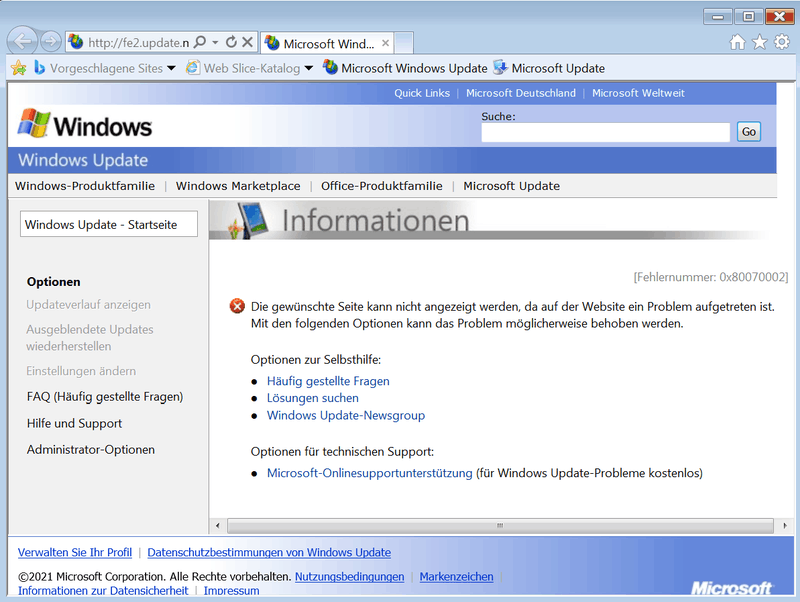The width and height of the screenshot is (800, 602).
Task: Click horizontal scrollbar right arrow
Action: click(x=785, y=525)
